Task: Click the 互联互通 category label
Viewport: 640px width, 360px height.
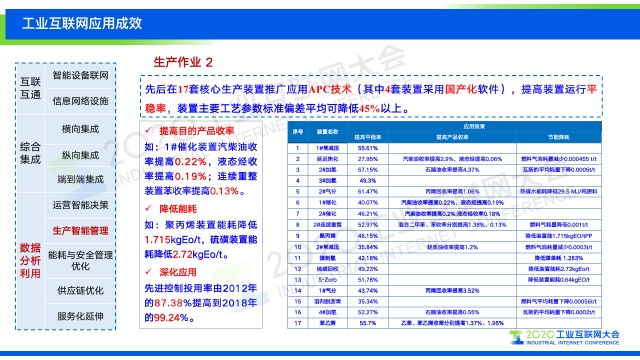Action: click(x=30, y=88)
